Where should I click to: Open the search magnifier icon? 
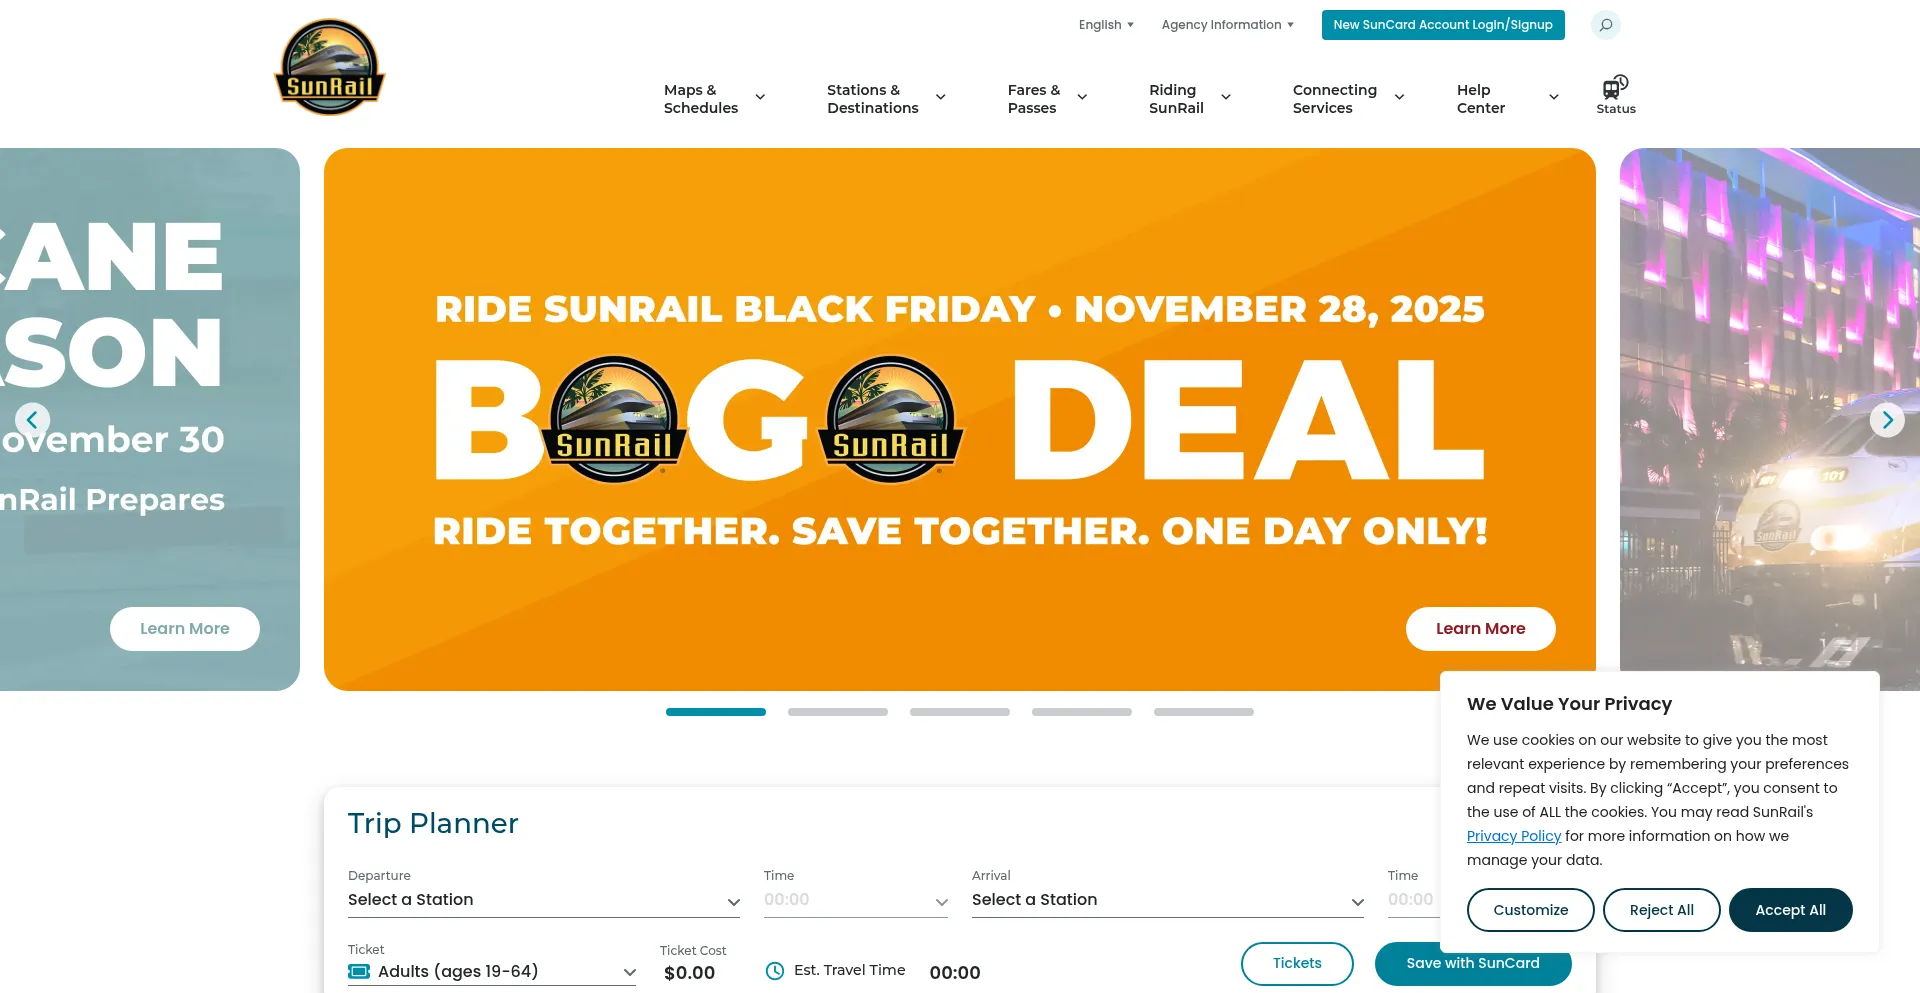pos(1605,25)
